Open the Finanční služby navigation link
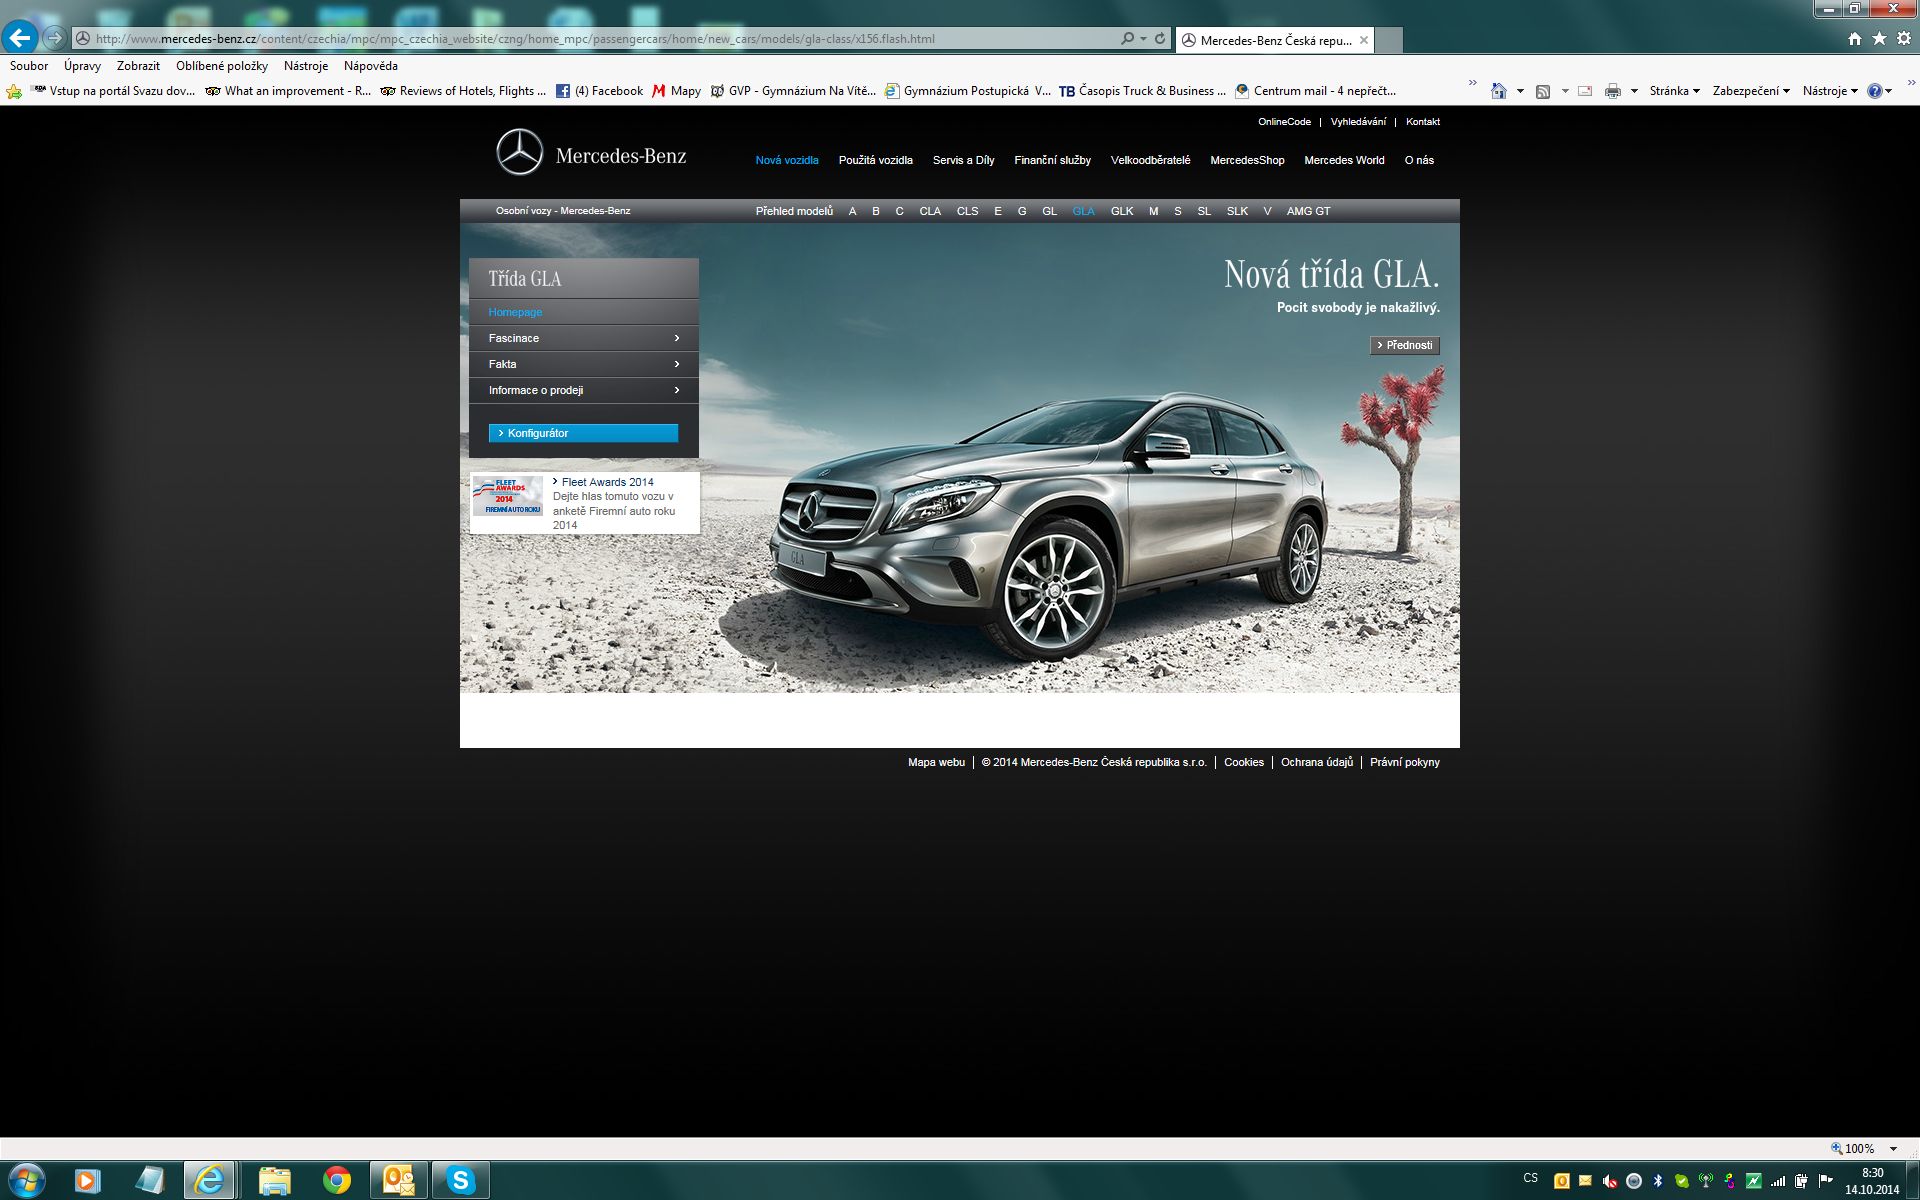This screenshot has height=1200, width=1920. click(x=1052, y=160)
